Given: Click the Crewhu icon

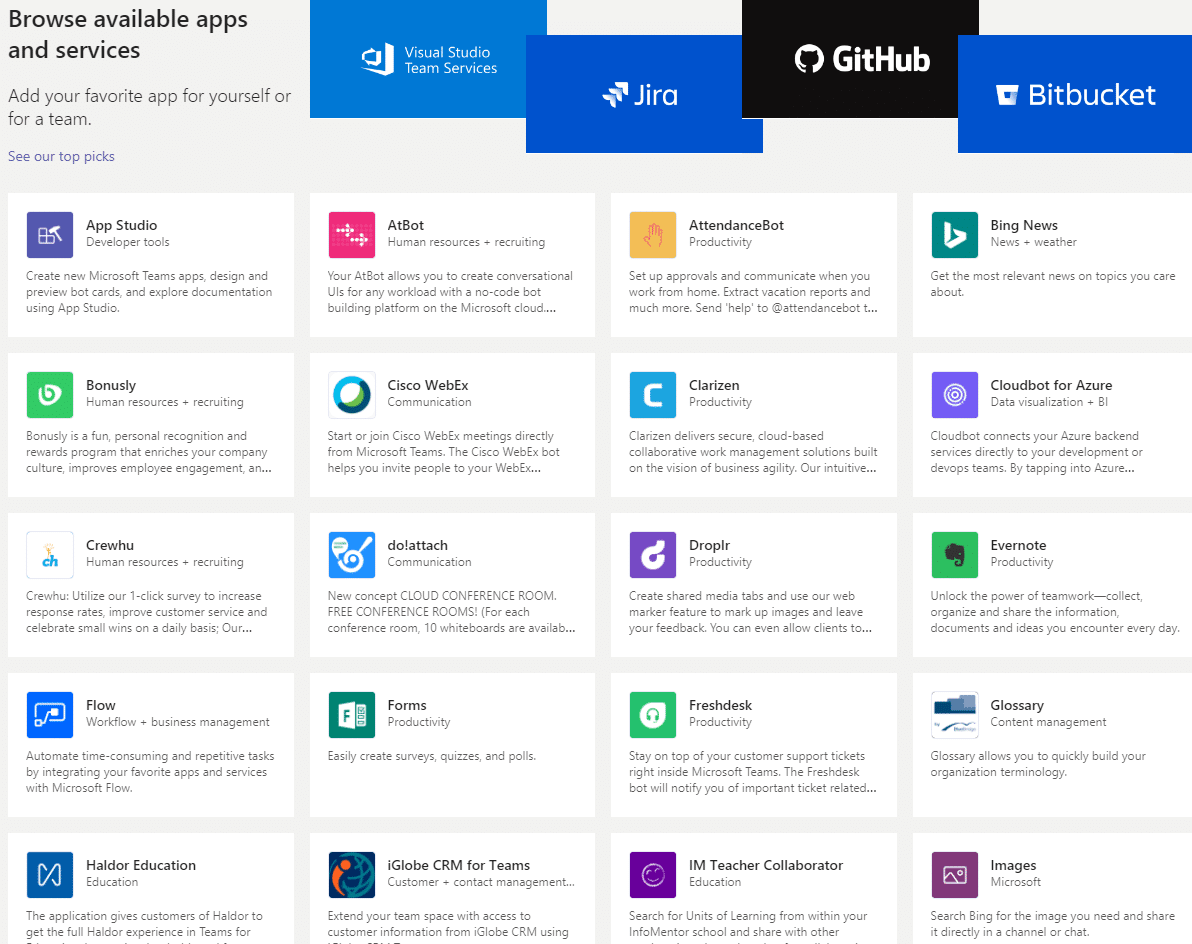Looking at the screenshot, I should (x=49, y=555).
